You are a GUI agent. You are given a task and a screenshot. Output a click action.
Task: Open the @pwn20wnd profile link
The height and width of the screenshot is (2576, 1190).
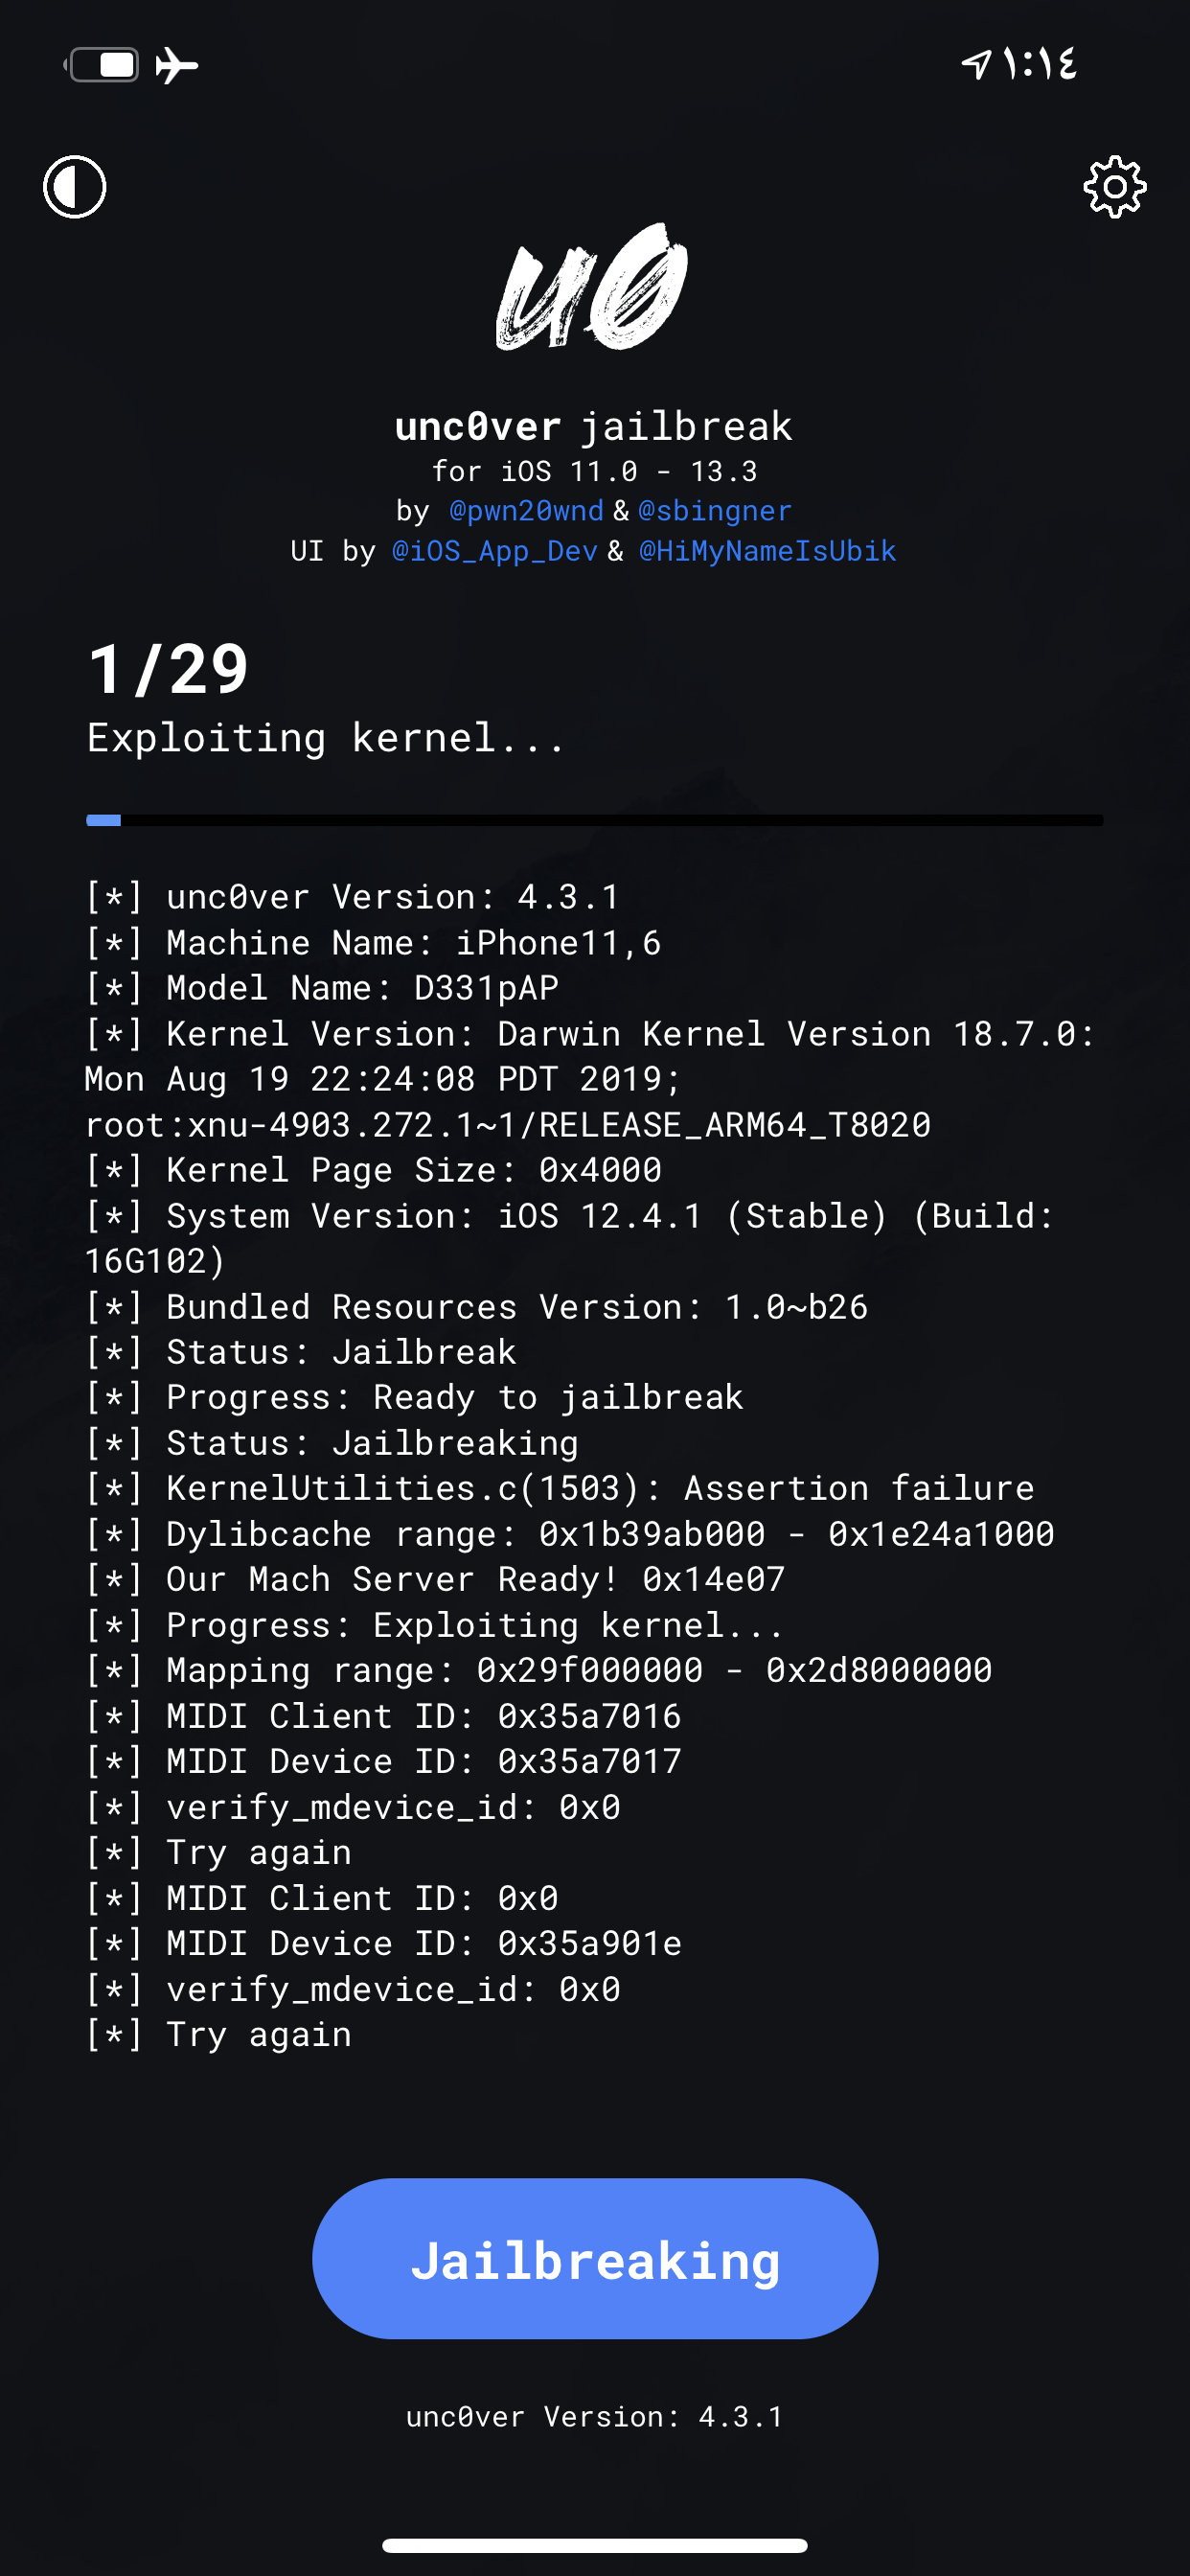point(526,511)
